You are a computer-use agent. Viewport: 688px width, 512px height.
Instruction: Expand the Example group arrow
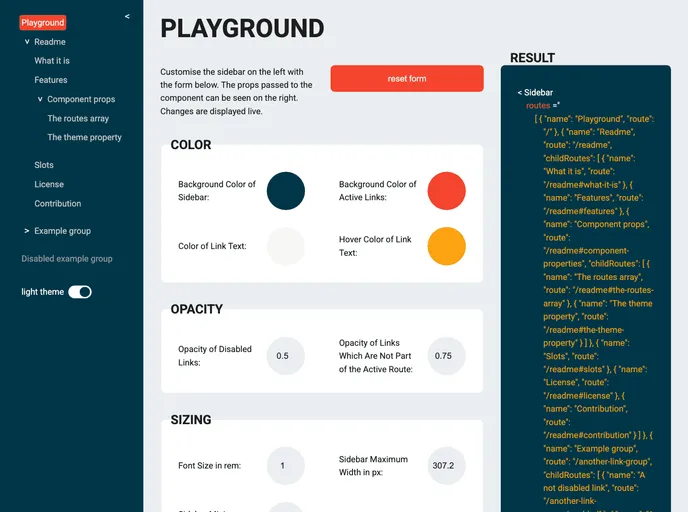[27, 231]
